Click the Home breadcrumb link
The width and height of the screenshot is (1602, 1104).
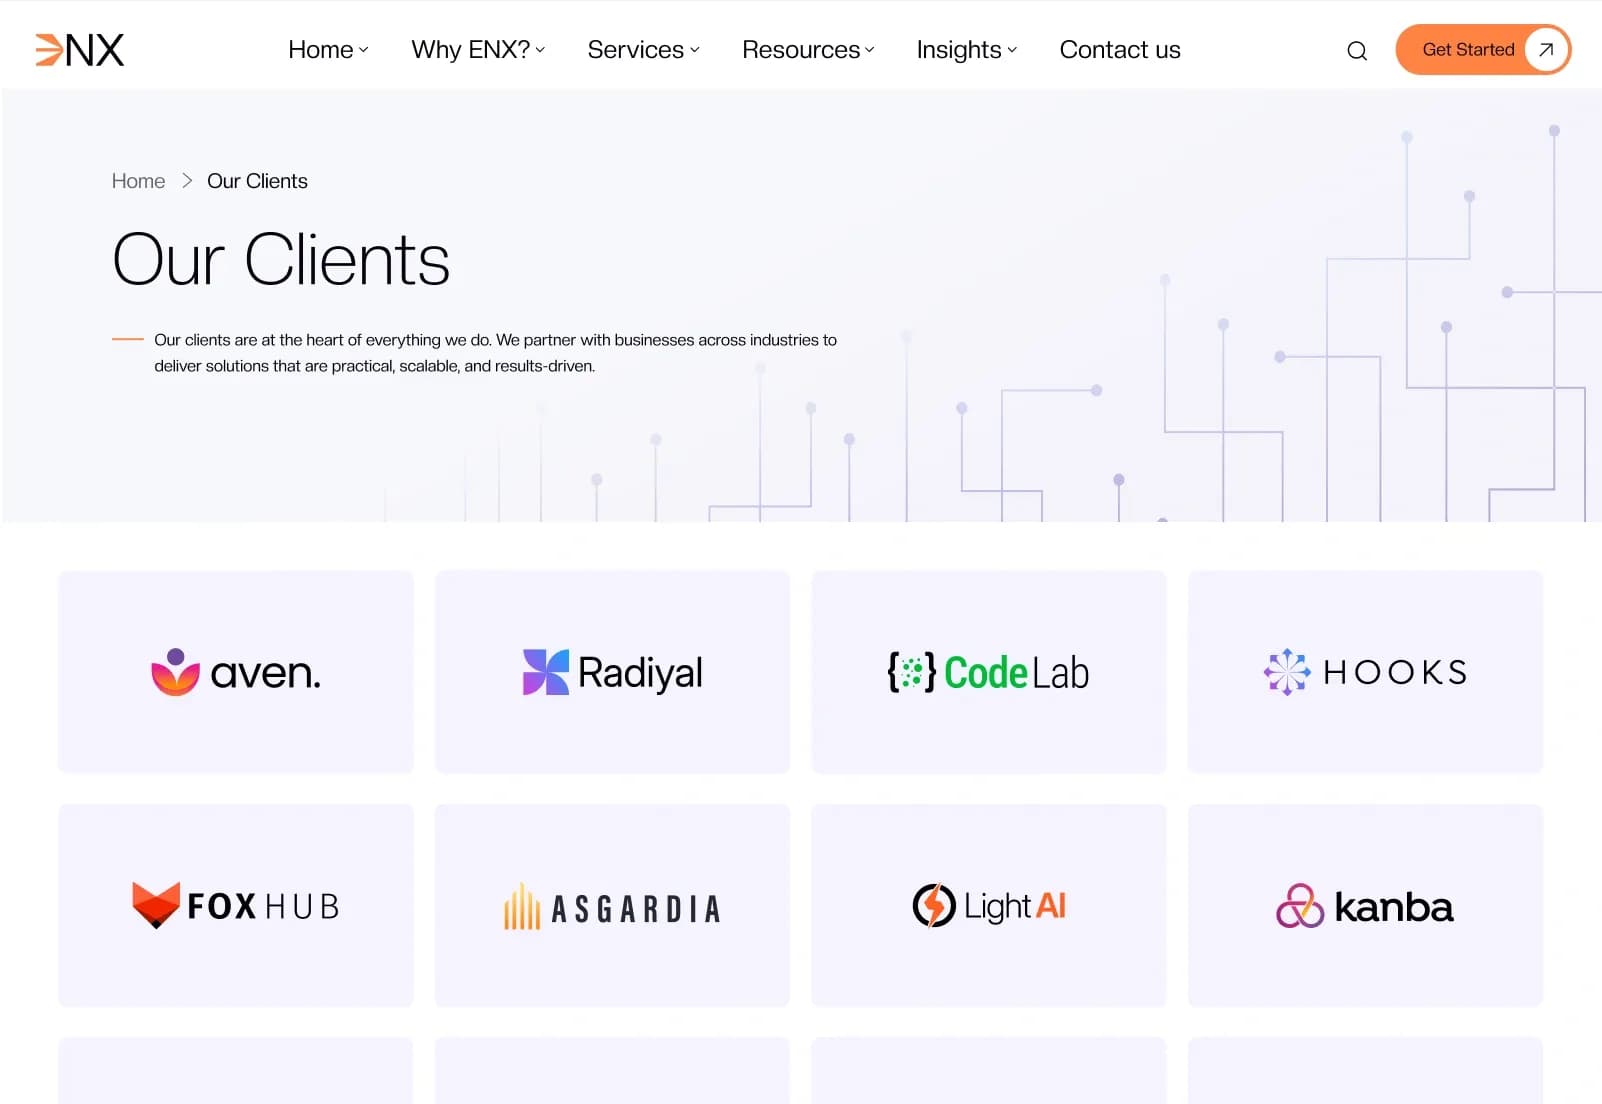pos(138,181)
